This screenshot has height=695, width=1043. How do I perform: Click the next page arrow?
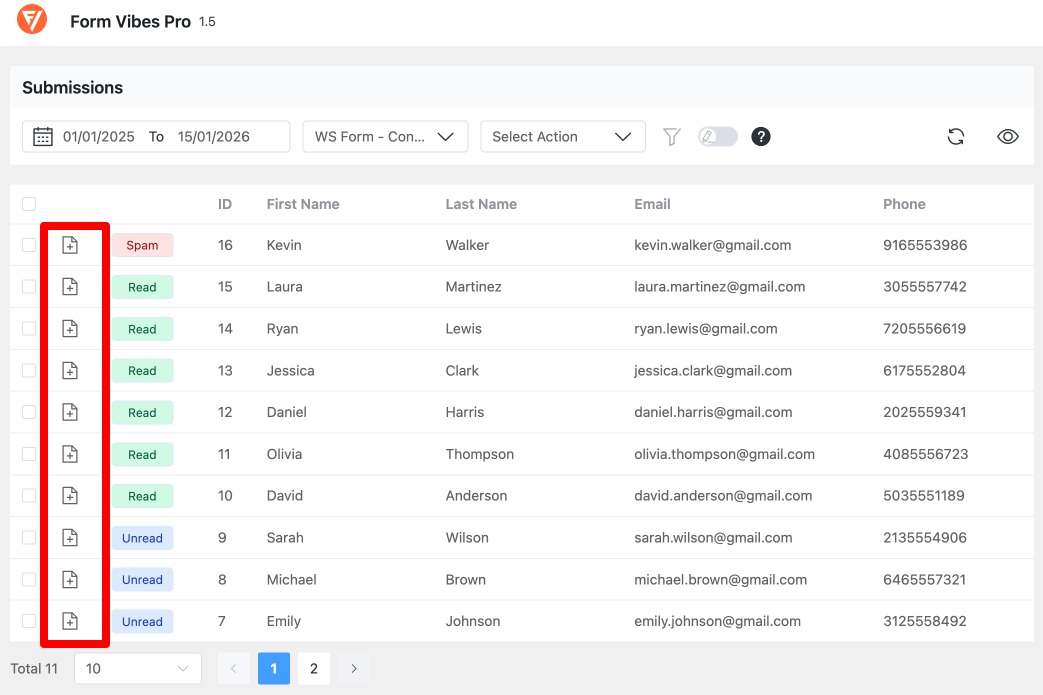click(x=353, y=668)
